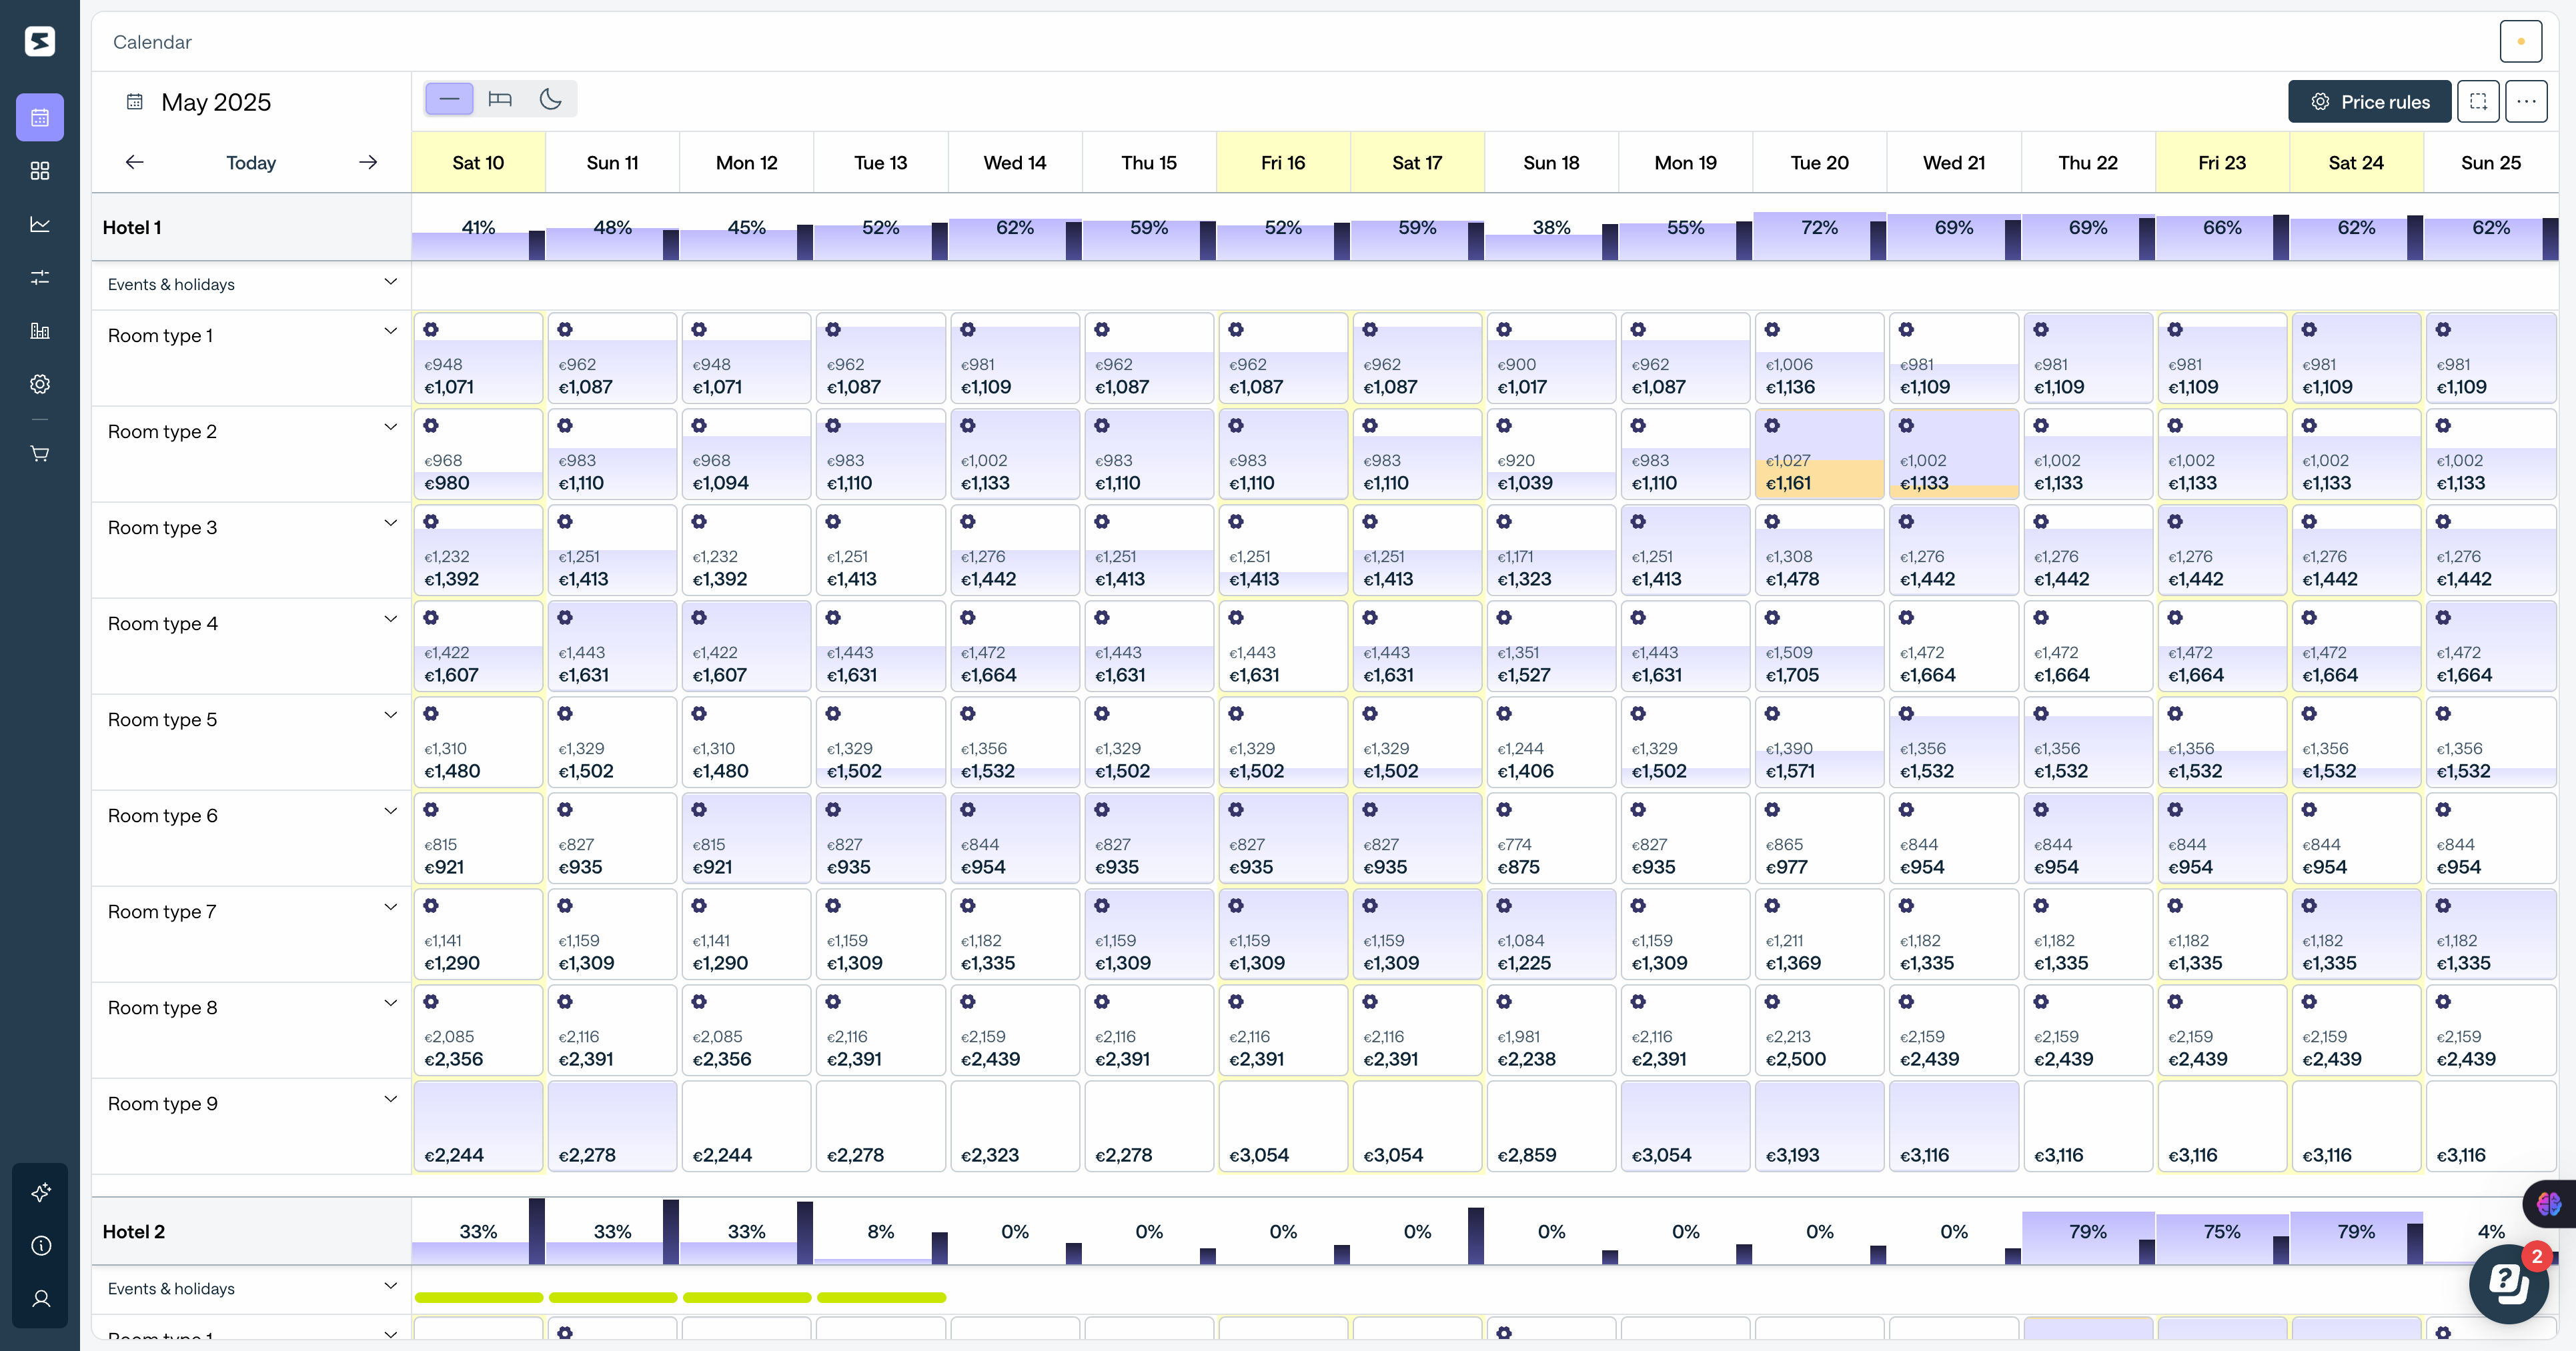Switch to the bed occupancy view toggle

point(500,99)
